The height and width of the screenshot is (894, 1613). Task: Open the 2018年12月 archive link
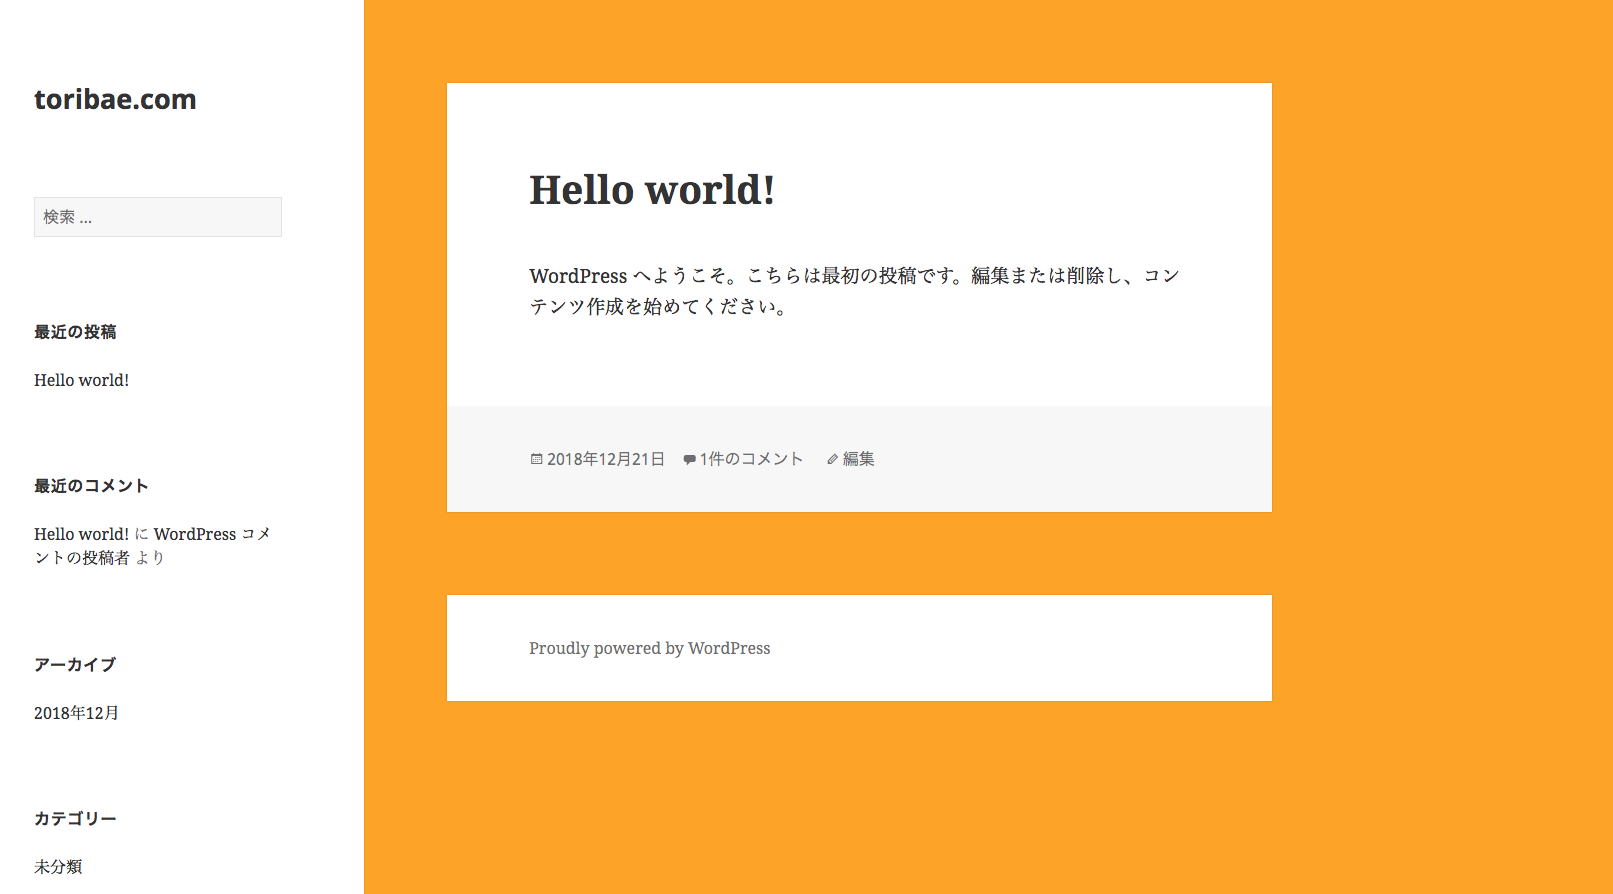coord(76,713)
